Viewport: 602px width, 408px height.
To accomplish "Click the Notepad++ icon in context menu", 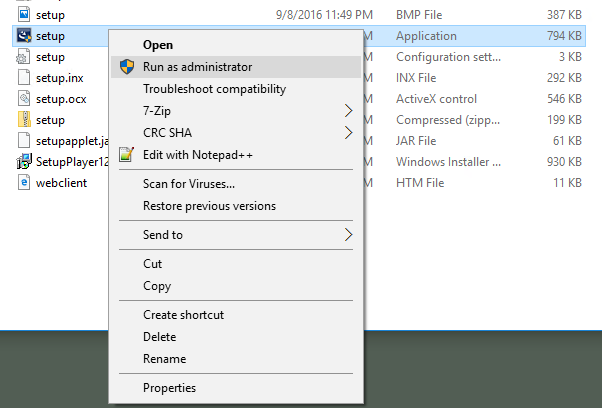I will coord(126,155).
